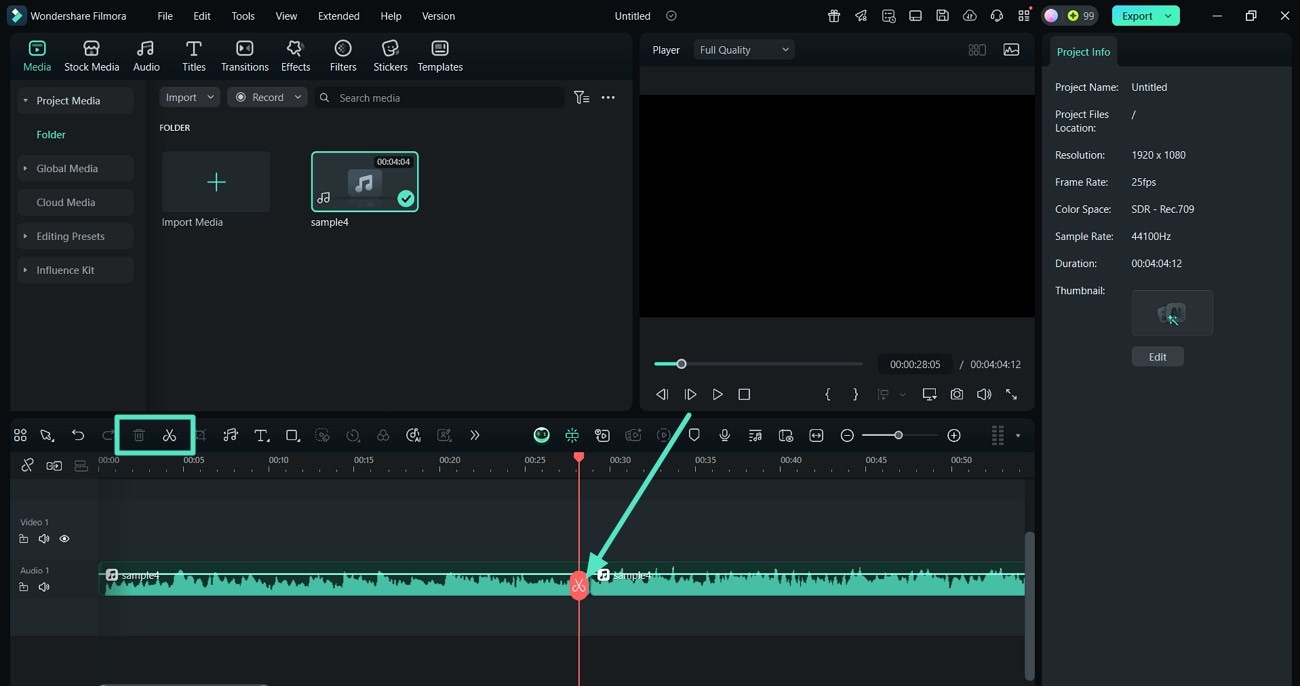The image size is (1300, 686).
Task: Toggle the green auto-ripple snapping icon
Action: click(572, 435)
